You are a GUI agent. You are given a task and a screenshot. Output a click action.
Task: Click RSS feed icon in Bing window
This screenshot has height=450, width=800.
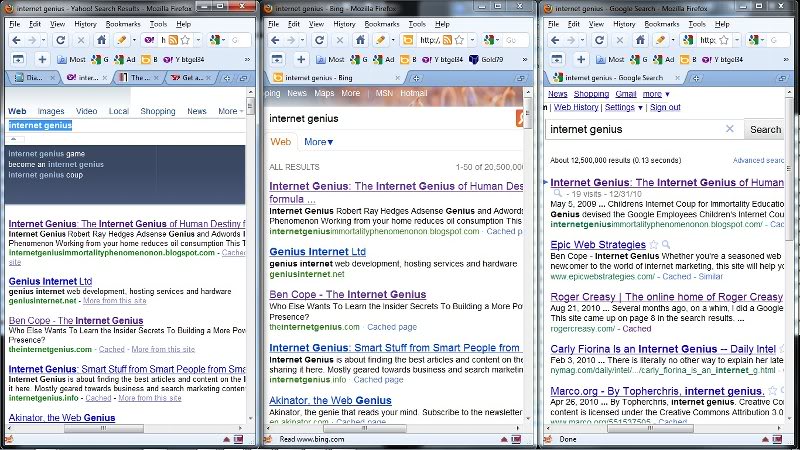click(447, 40)
